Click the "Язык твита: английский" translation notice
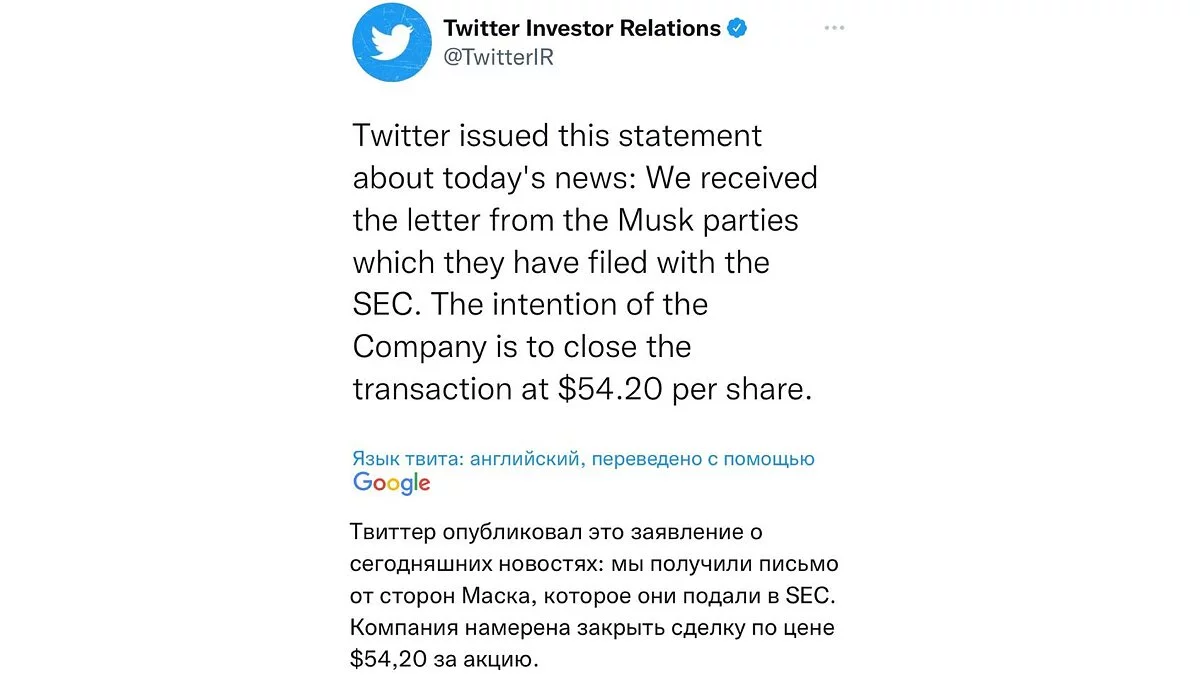This screenshot has width=1200, height=675. coord(468,459)
